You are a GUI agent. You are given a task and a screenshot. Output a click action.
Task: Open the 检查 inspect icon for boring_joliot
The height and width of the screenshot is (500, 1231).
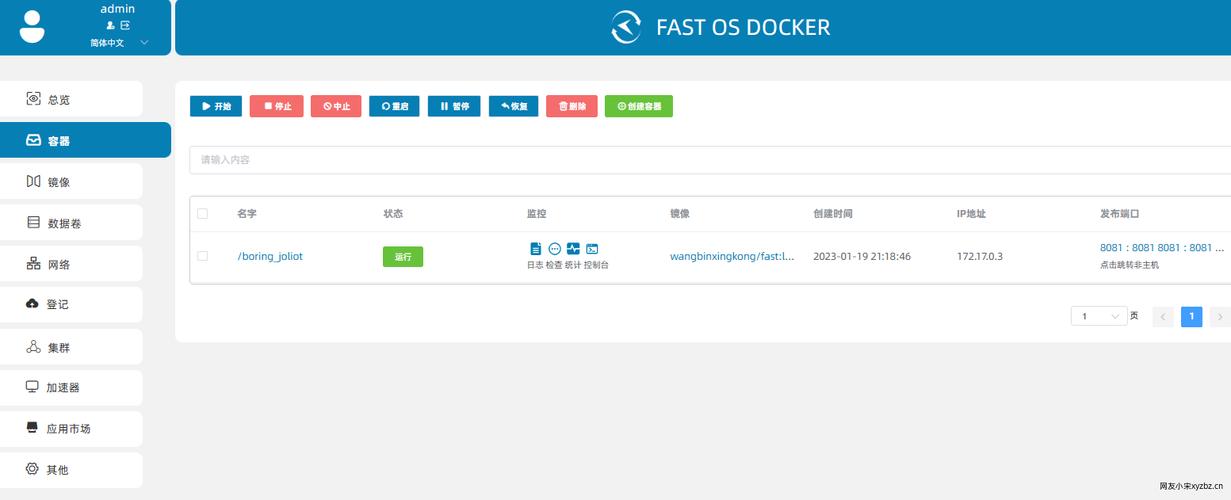[x=554, y=248]
